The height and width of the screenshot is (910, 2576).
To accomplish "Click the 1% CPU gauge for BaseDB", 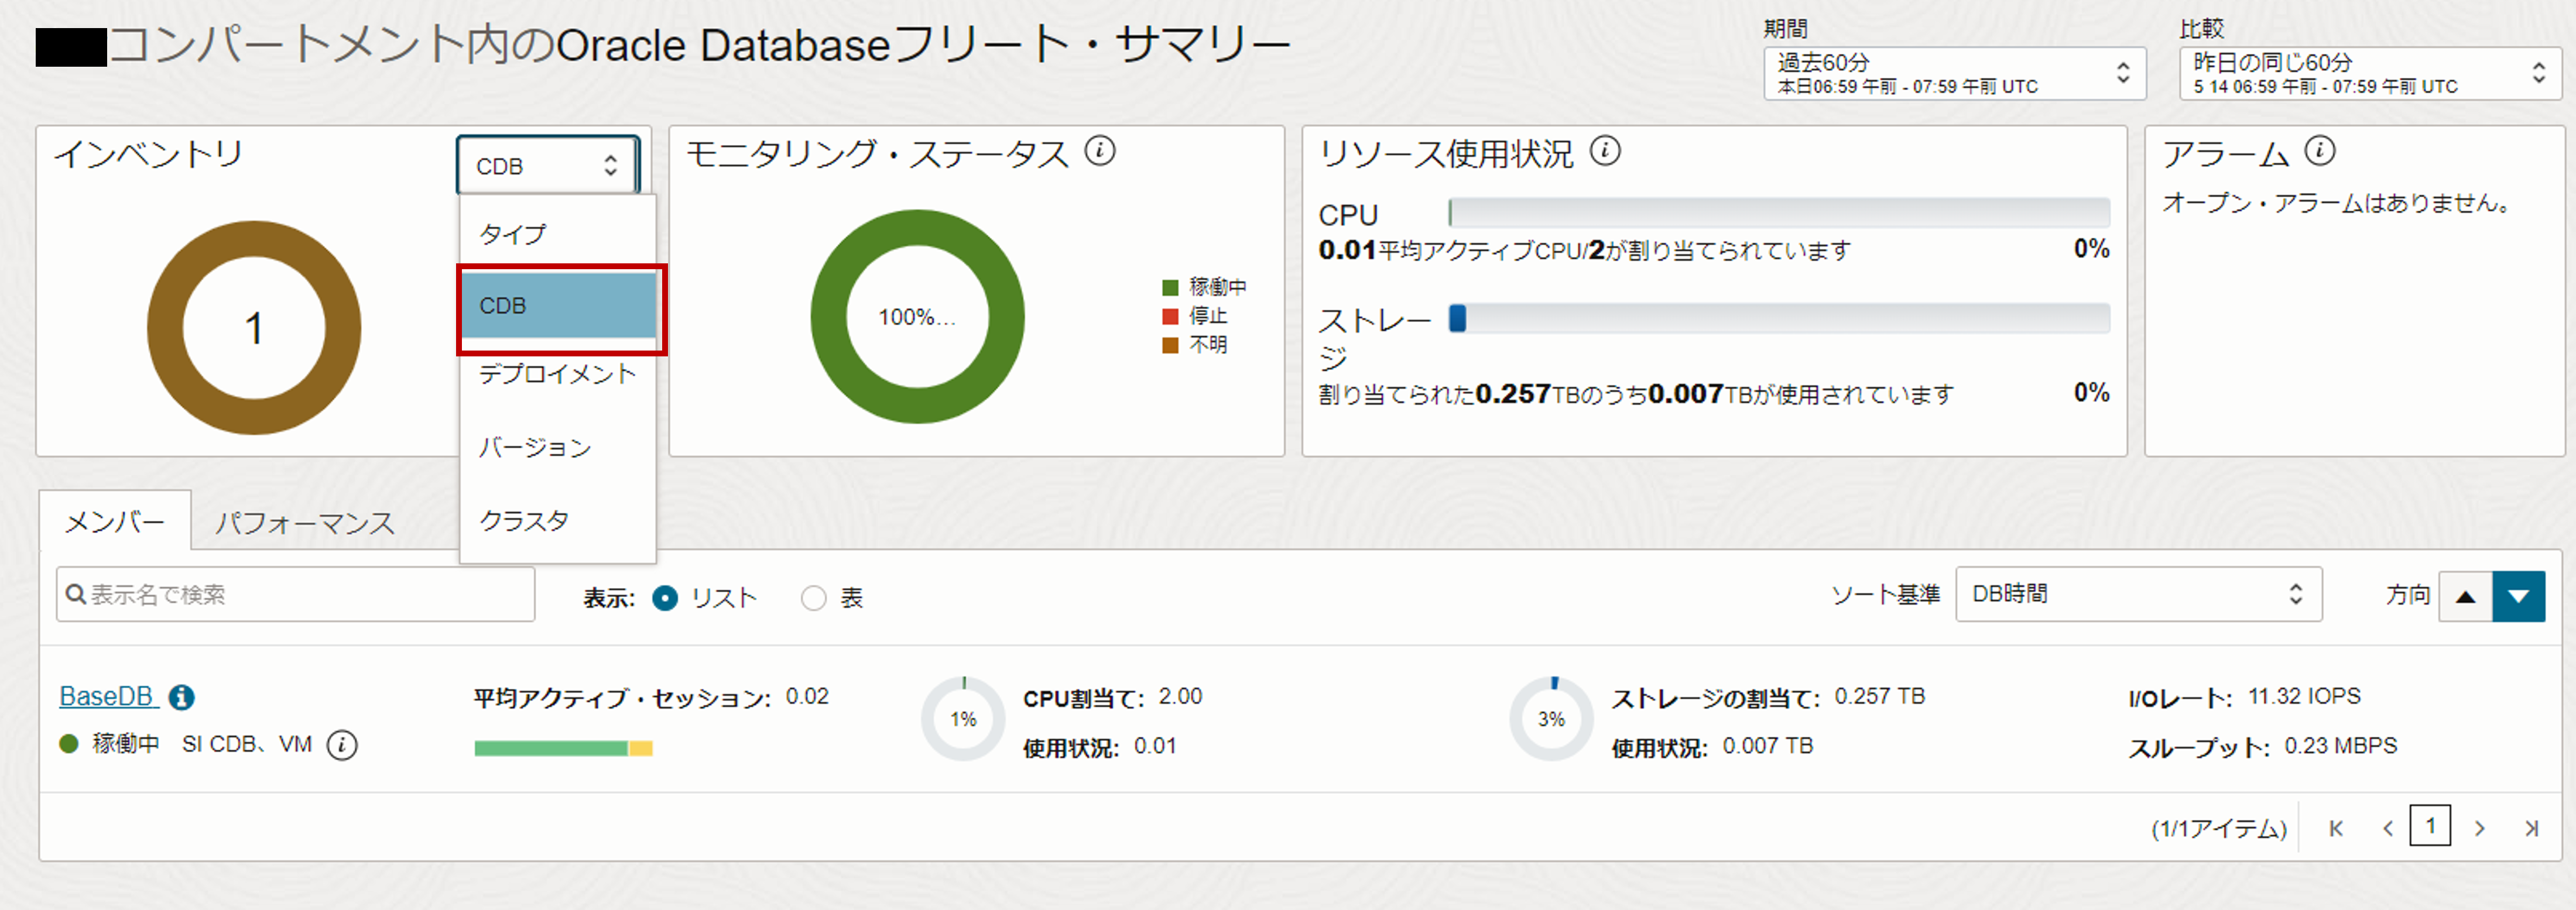I will coord(963,719).
